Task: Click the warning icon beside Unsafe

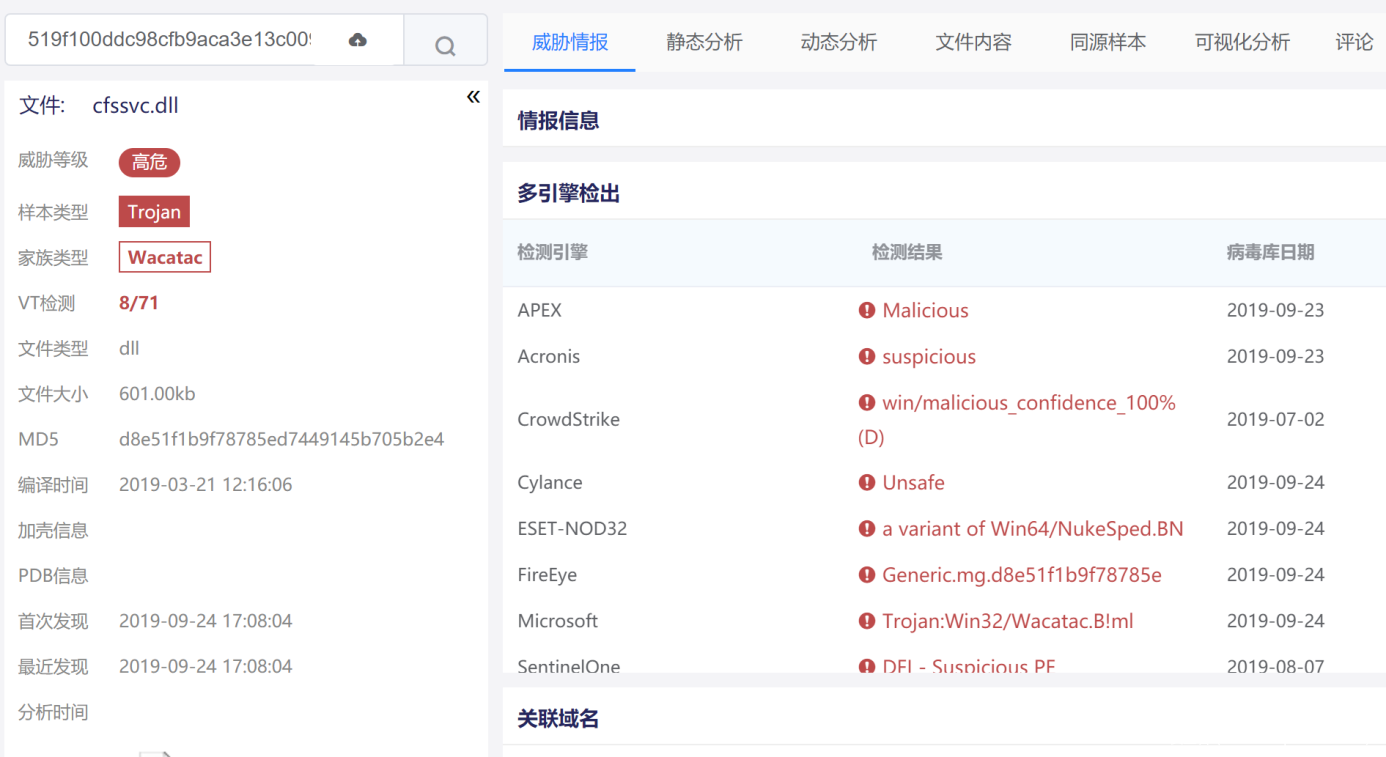Action: pyautogui.click(x=867, y=482)
